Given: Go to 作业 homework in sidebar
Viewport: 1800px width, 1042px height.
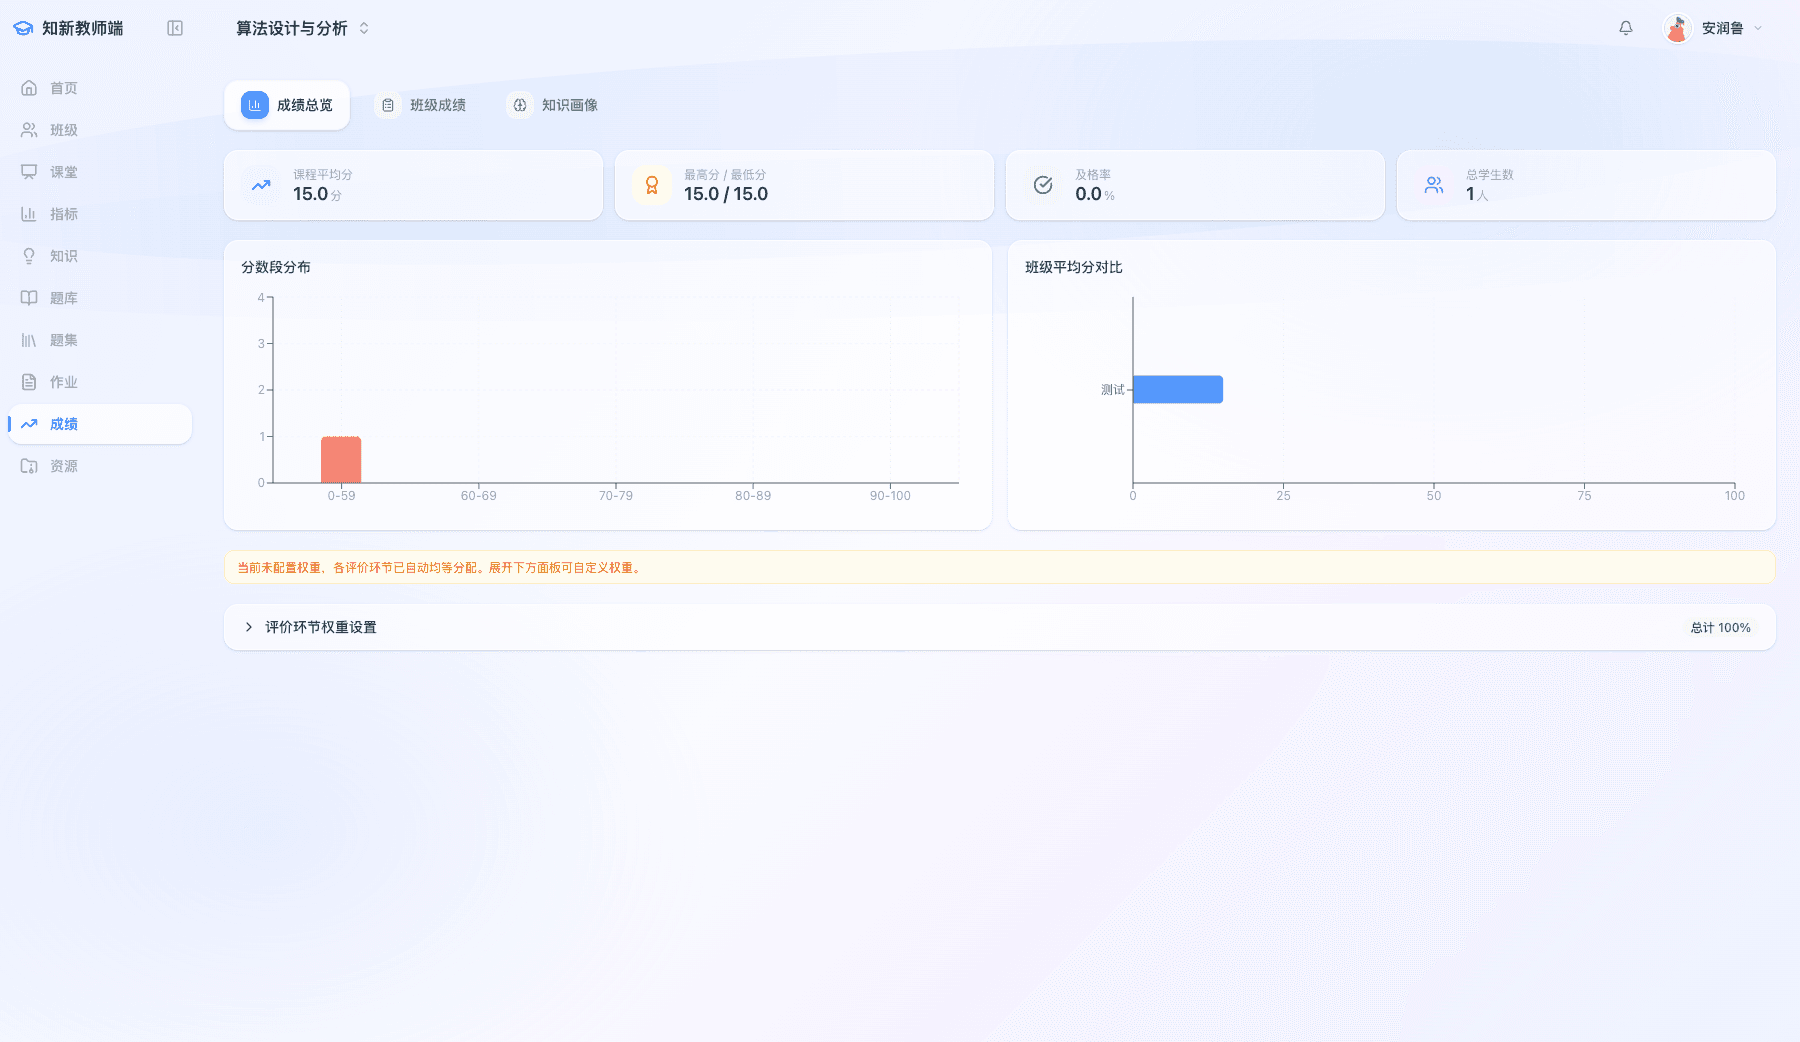Looking at the screenshot, I should [x=63, y=382].
